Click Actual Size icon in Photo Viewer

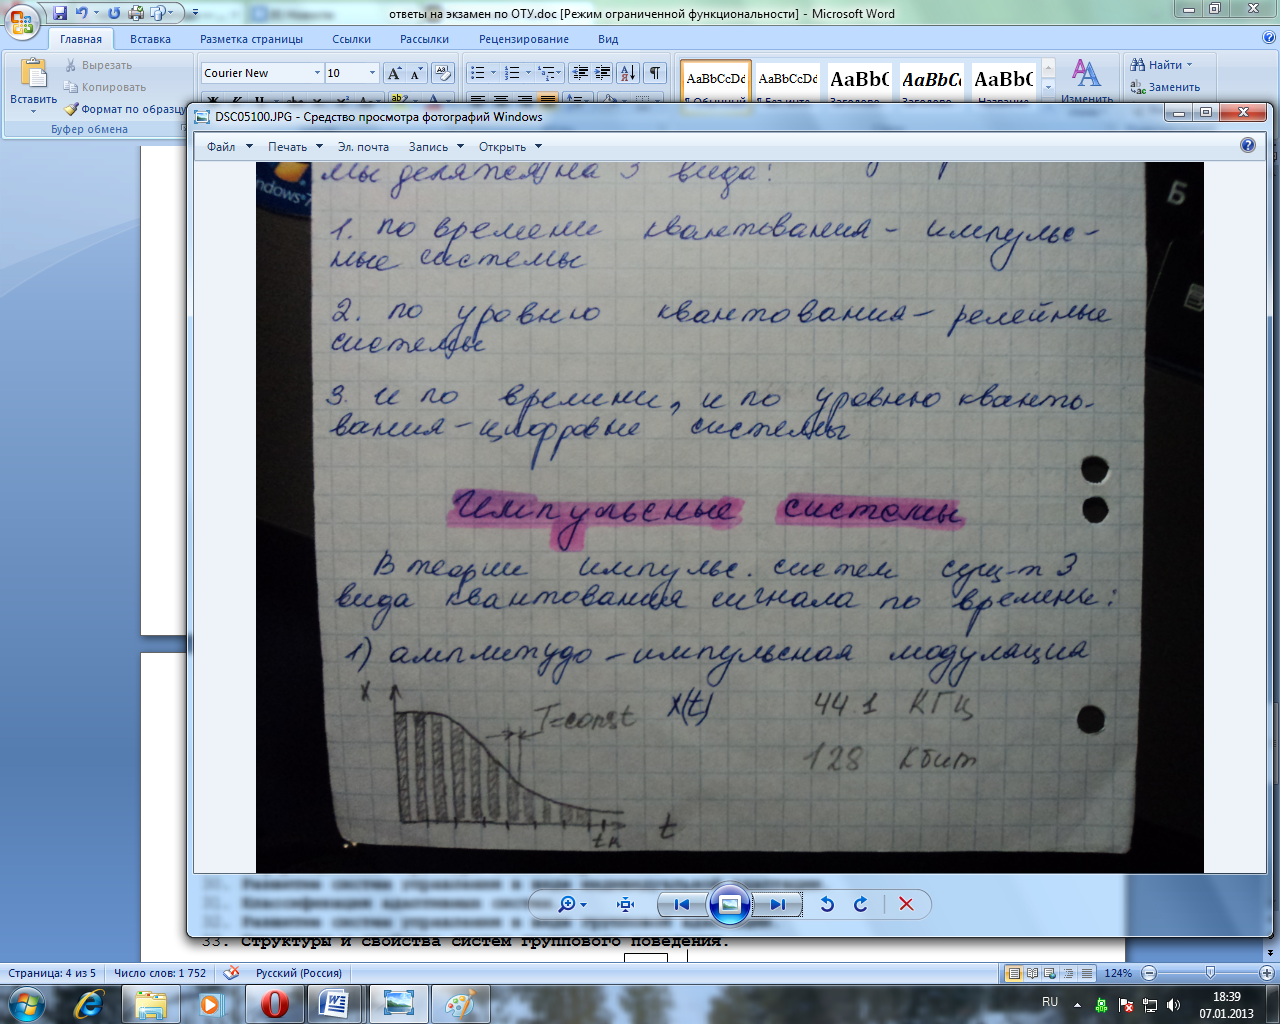pos(626,904)
